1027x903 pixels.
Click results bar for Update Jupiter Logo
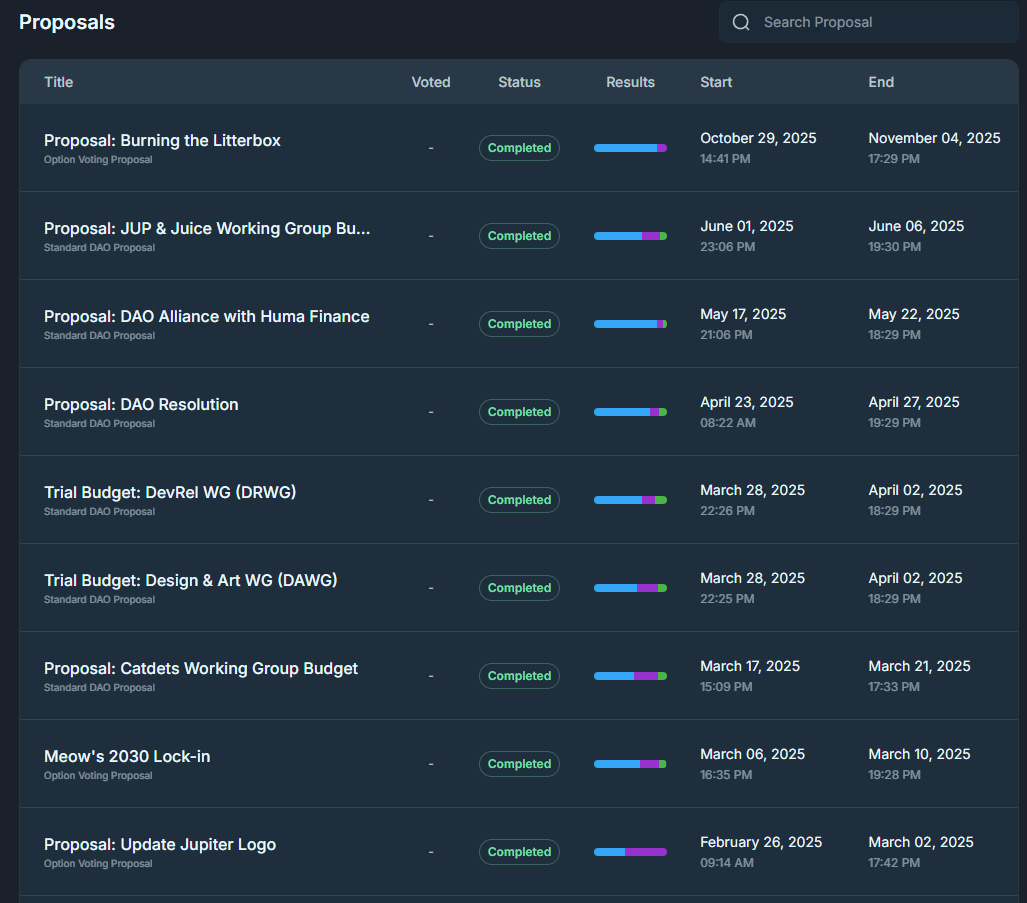click(630, 852)
